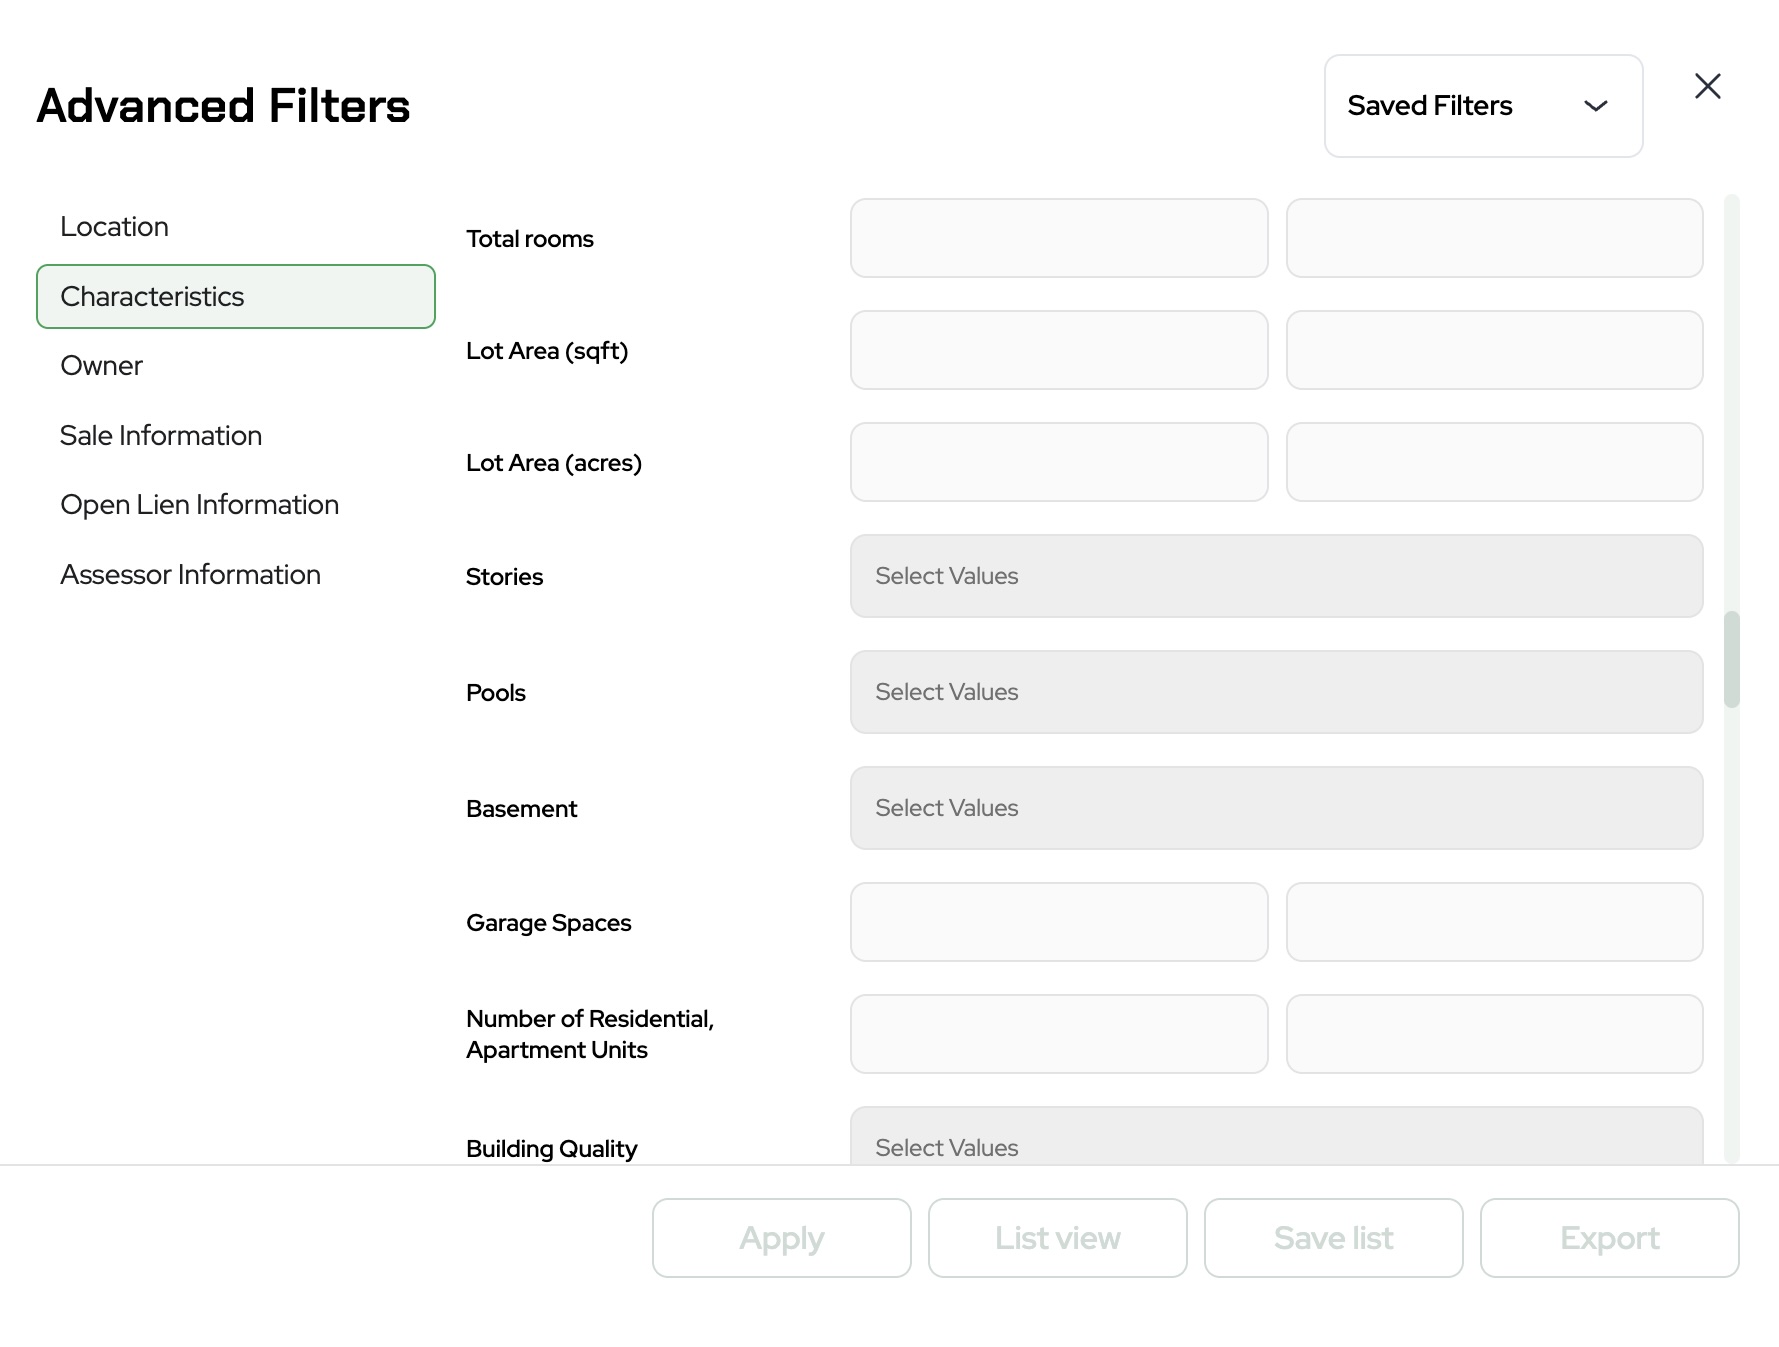1779x1347 pixels.
Task: Click the Export button
Action: click(x=1610, y=1238)
